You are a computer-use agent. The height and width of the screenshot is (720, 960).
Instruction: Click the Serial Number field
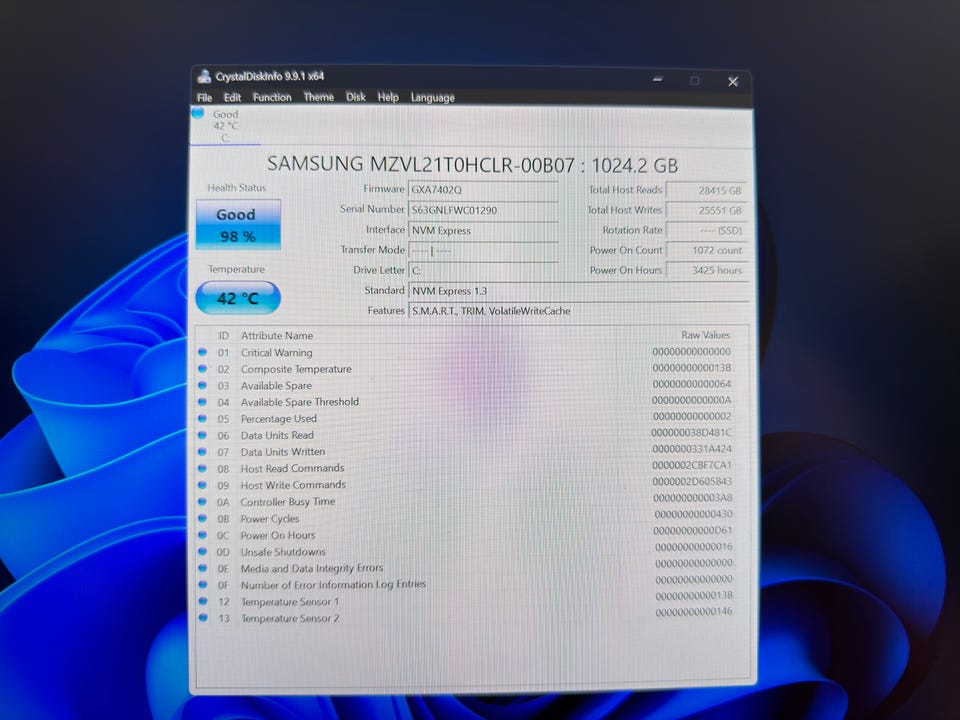(x=483, y=210)
